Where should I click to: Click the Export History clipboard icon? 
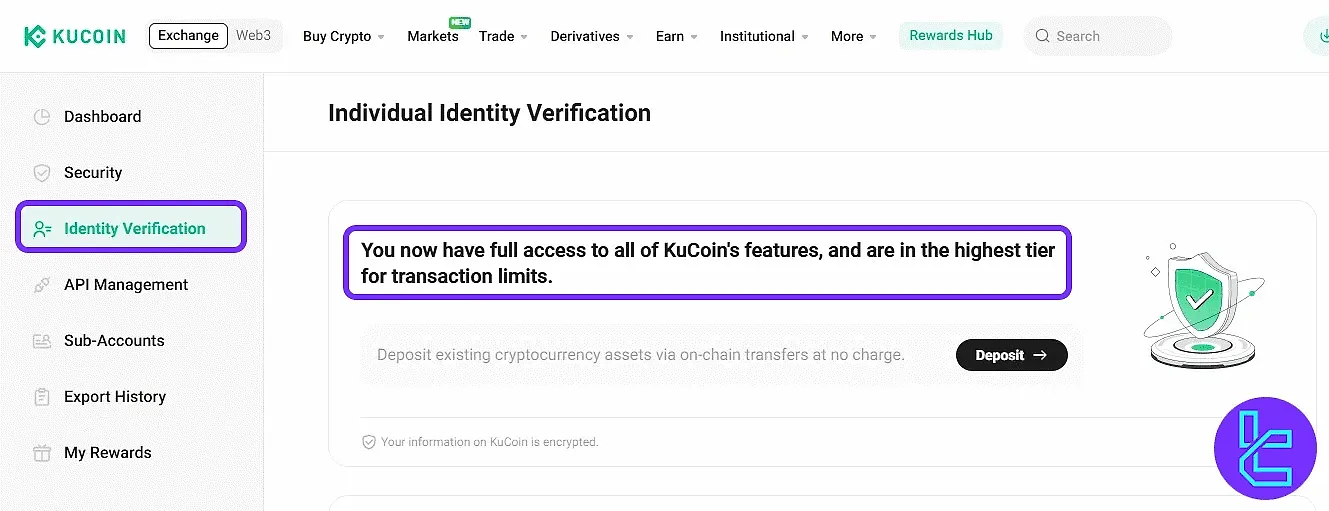click(42, 397)
